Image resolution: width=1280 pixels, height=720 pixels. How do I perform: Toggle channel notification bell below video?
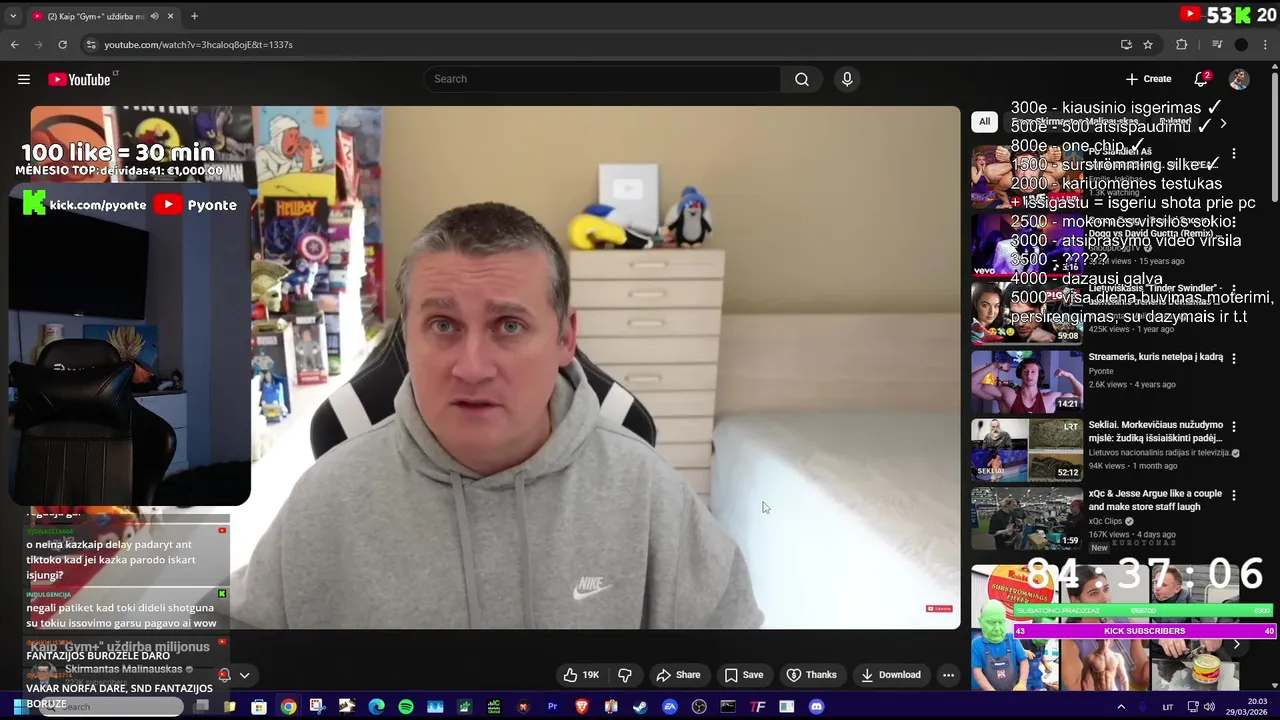[x=224, y=675]
